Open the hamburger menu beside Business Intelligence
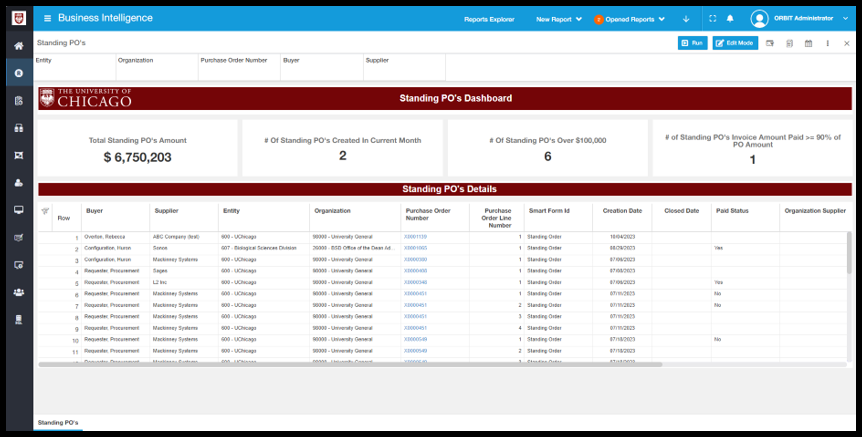The width and height of the screenshot is (862, 437). click(47, 19)
